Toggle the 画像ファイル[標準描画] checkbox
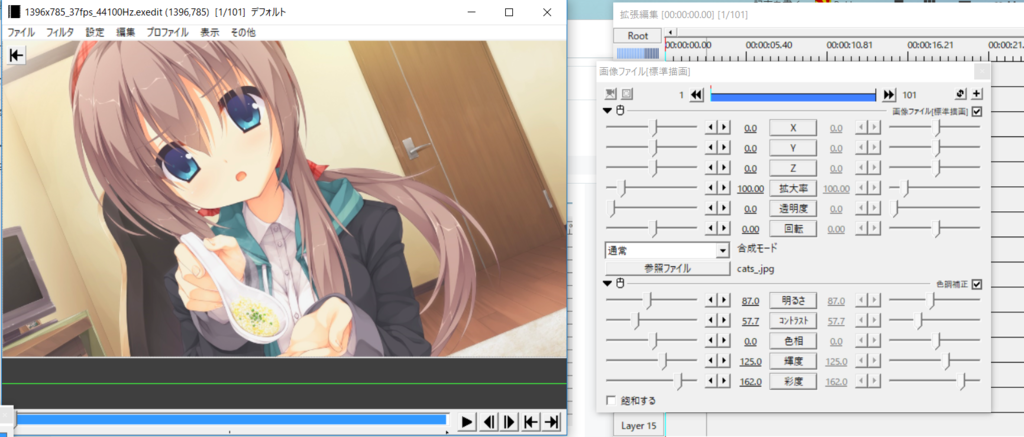The width and height of the screenshot is (1024, 437). coord(977,111)
